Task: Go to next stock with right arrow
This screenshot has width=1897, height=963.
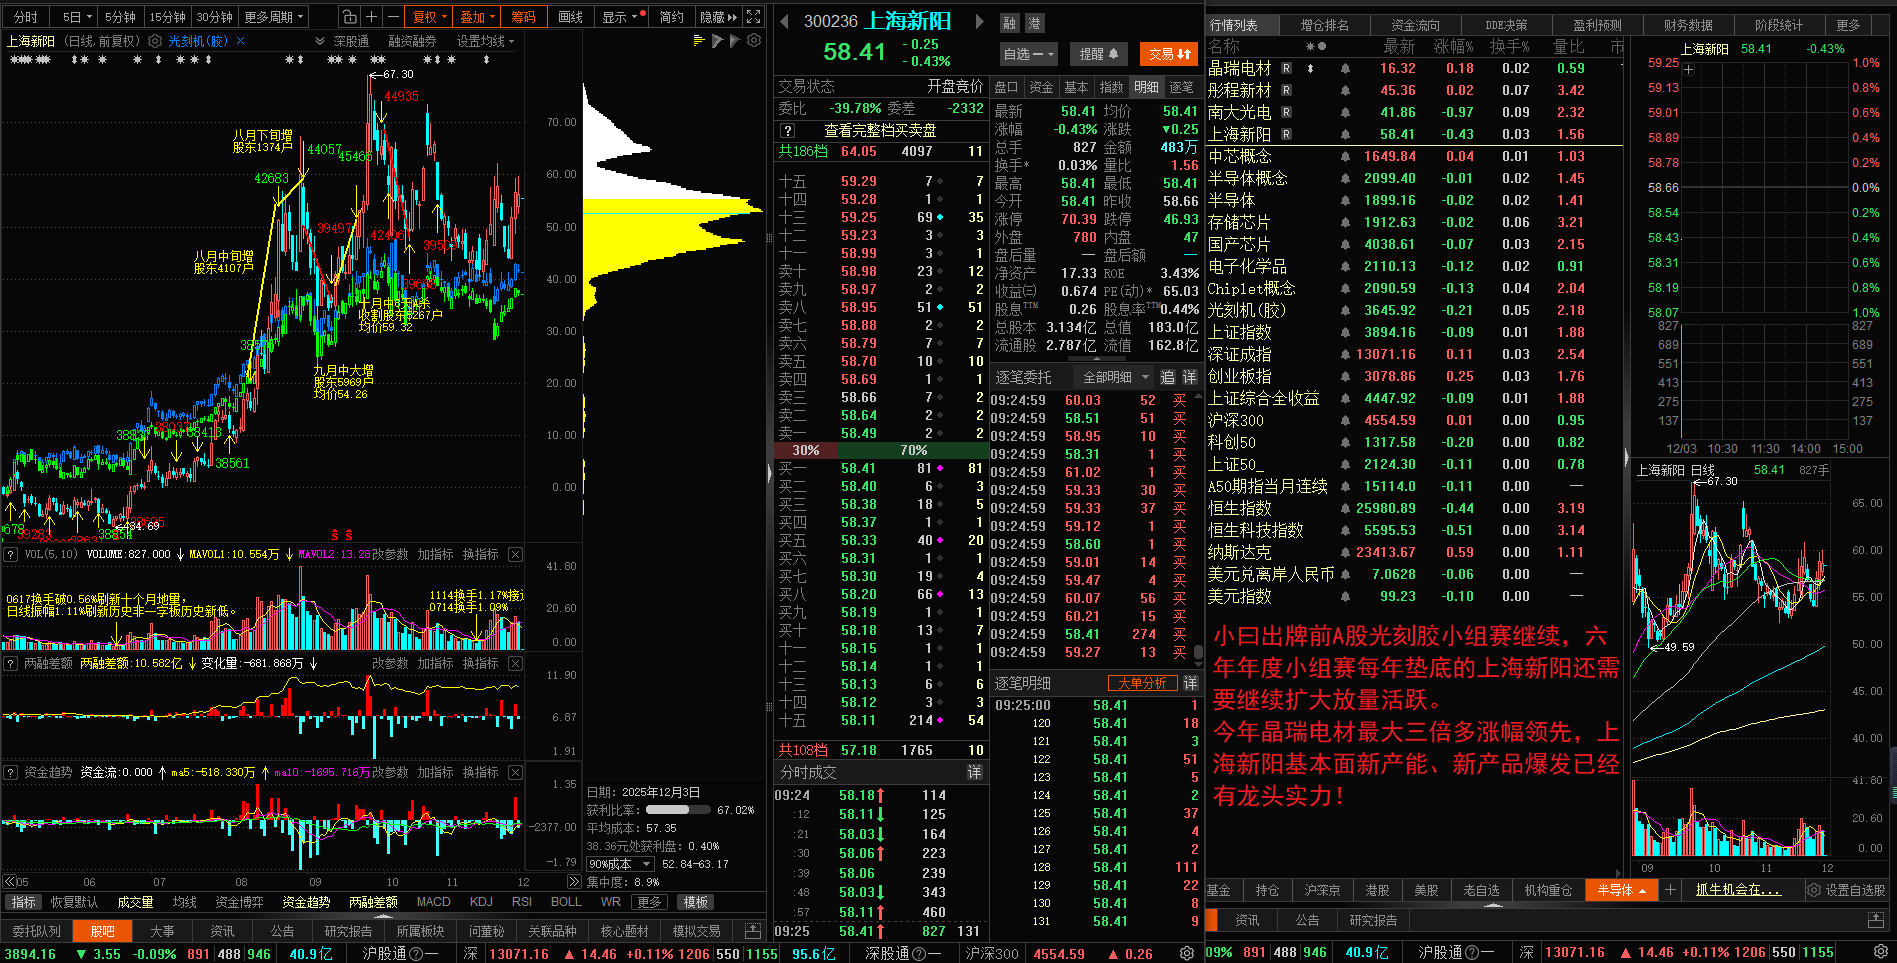Action: (x=980, y=21)
